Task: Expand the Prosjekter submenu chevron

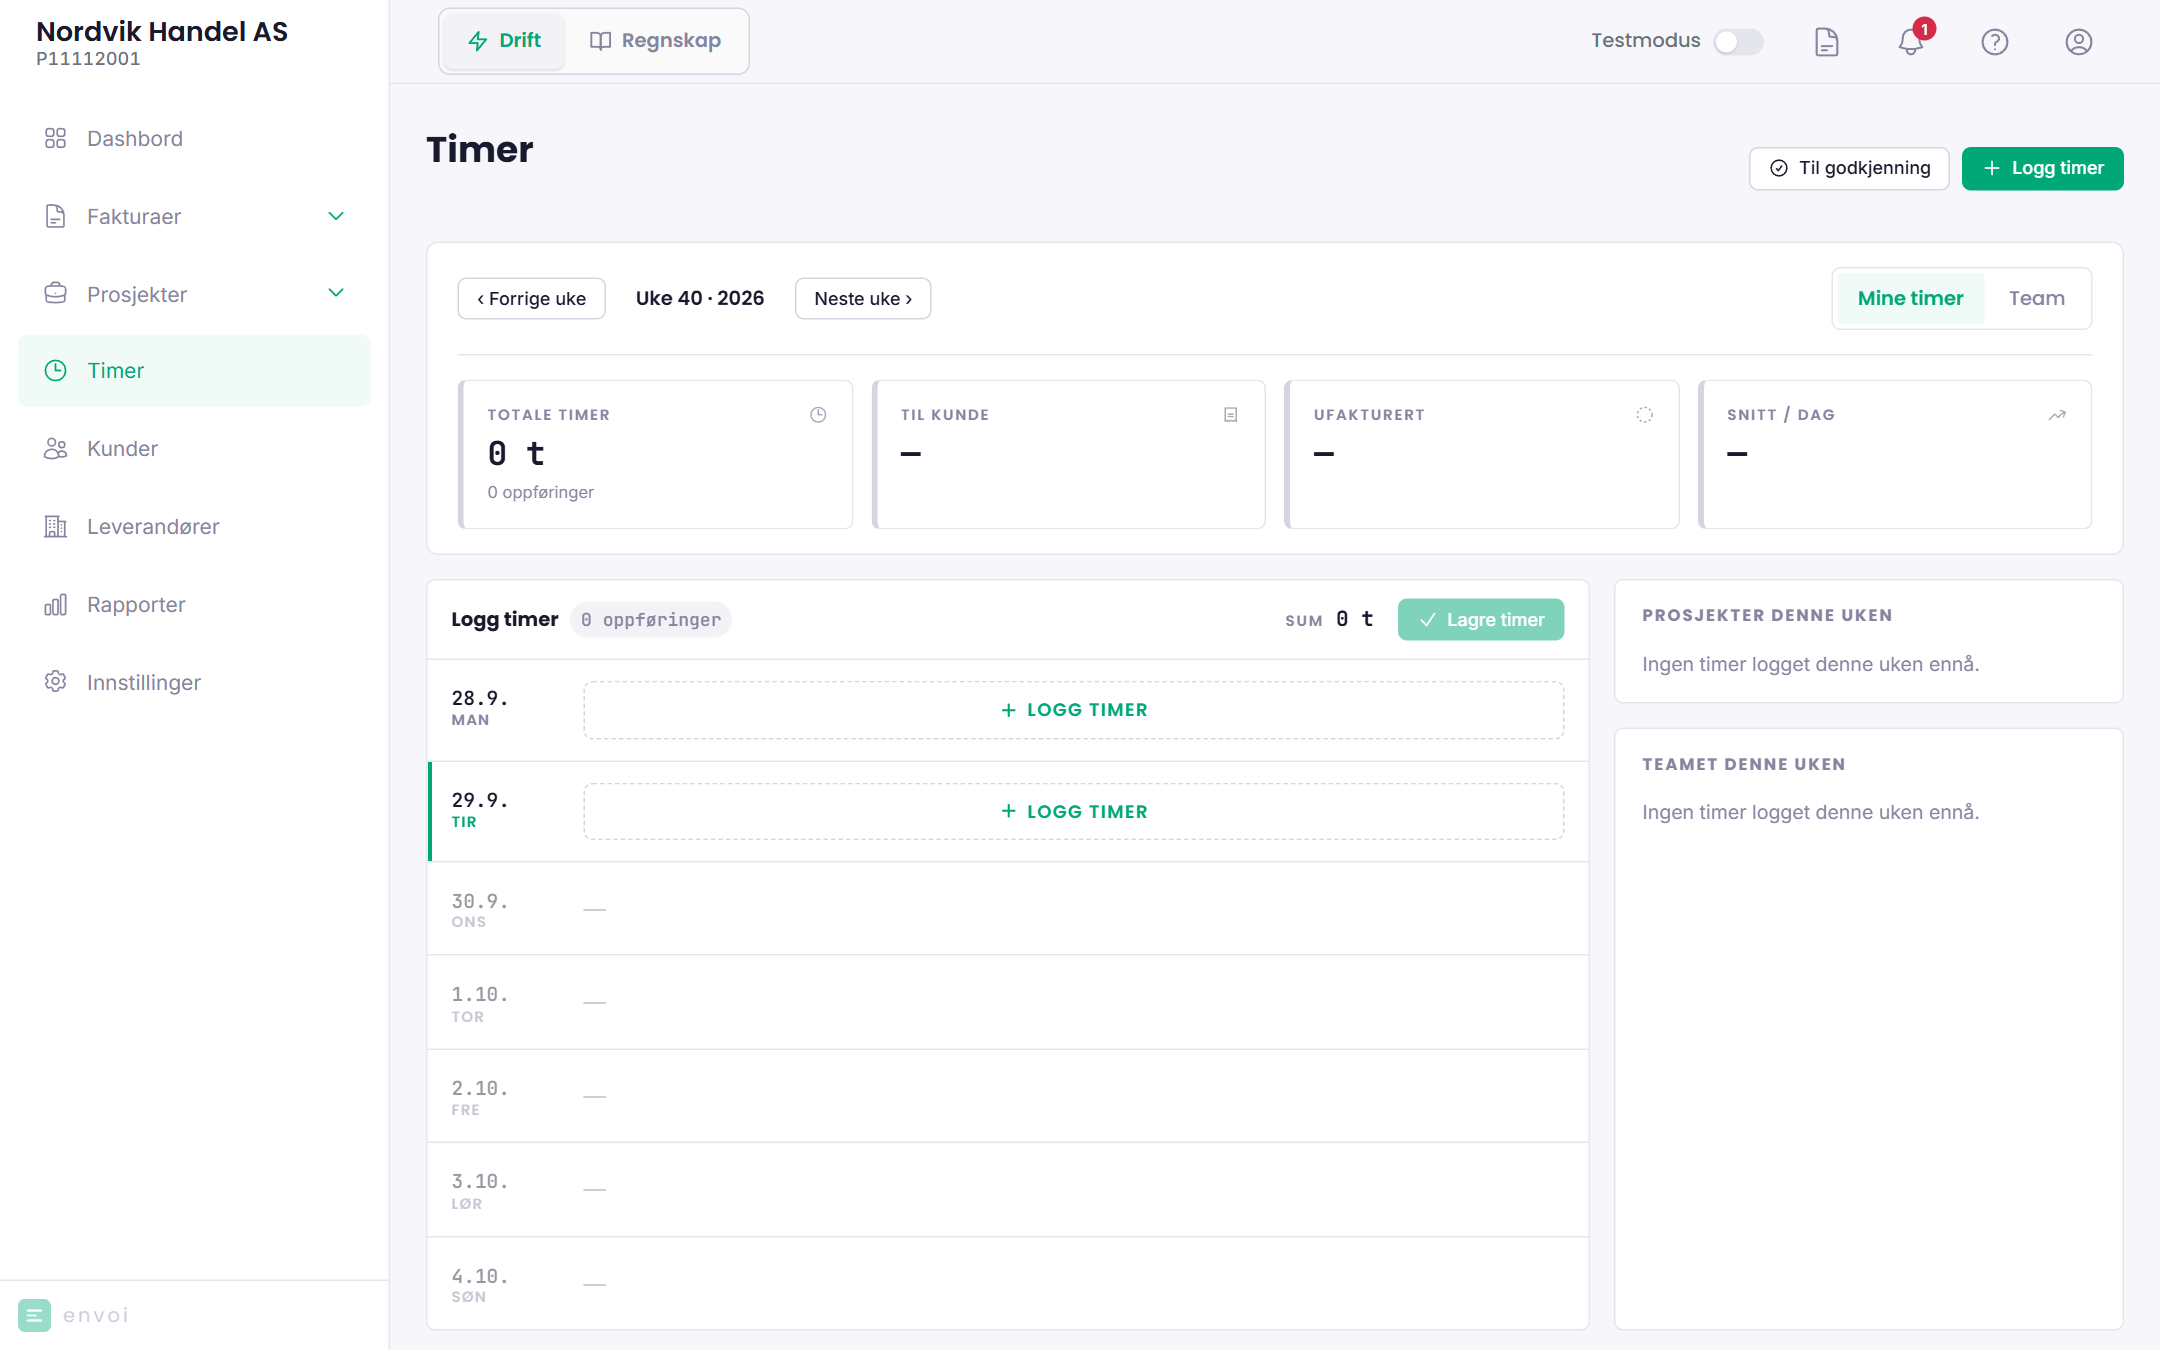Action: 336,293
